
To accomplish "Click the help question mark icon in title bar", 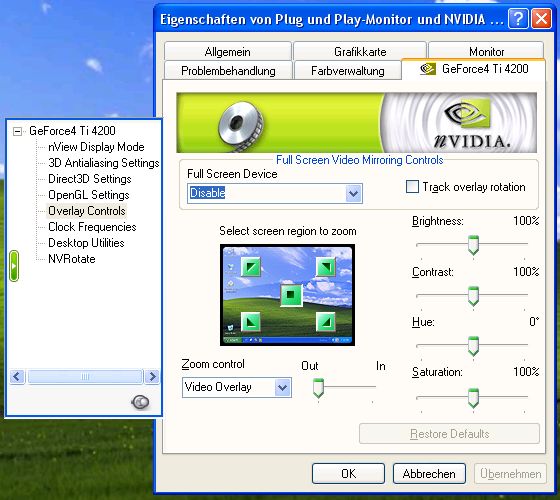I will click(518, 18).
